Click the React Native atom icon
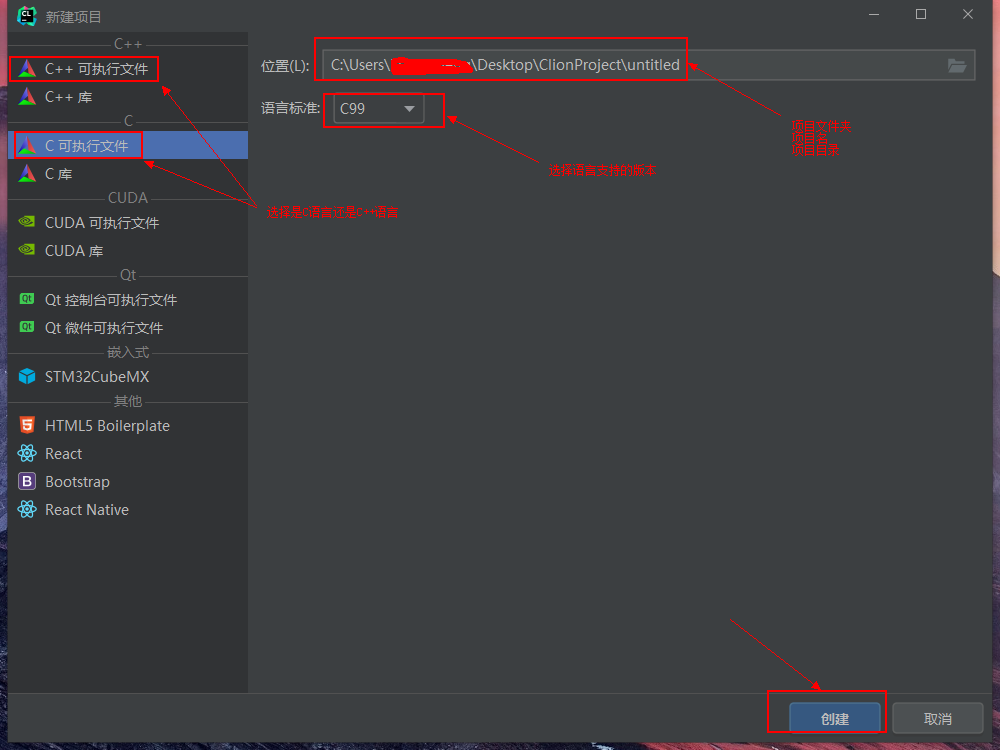 pyautogui.click(x=27, y=510)
